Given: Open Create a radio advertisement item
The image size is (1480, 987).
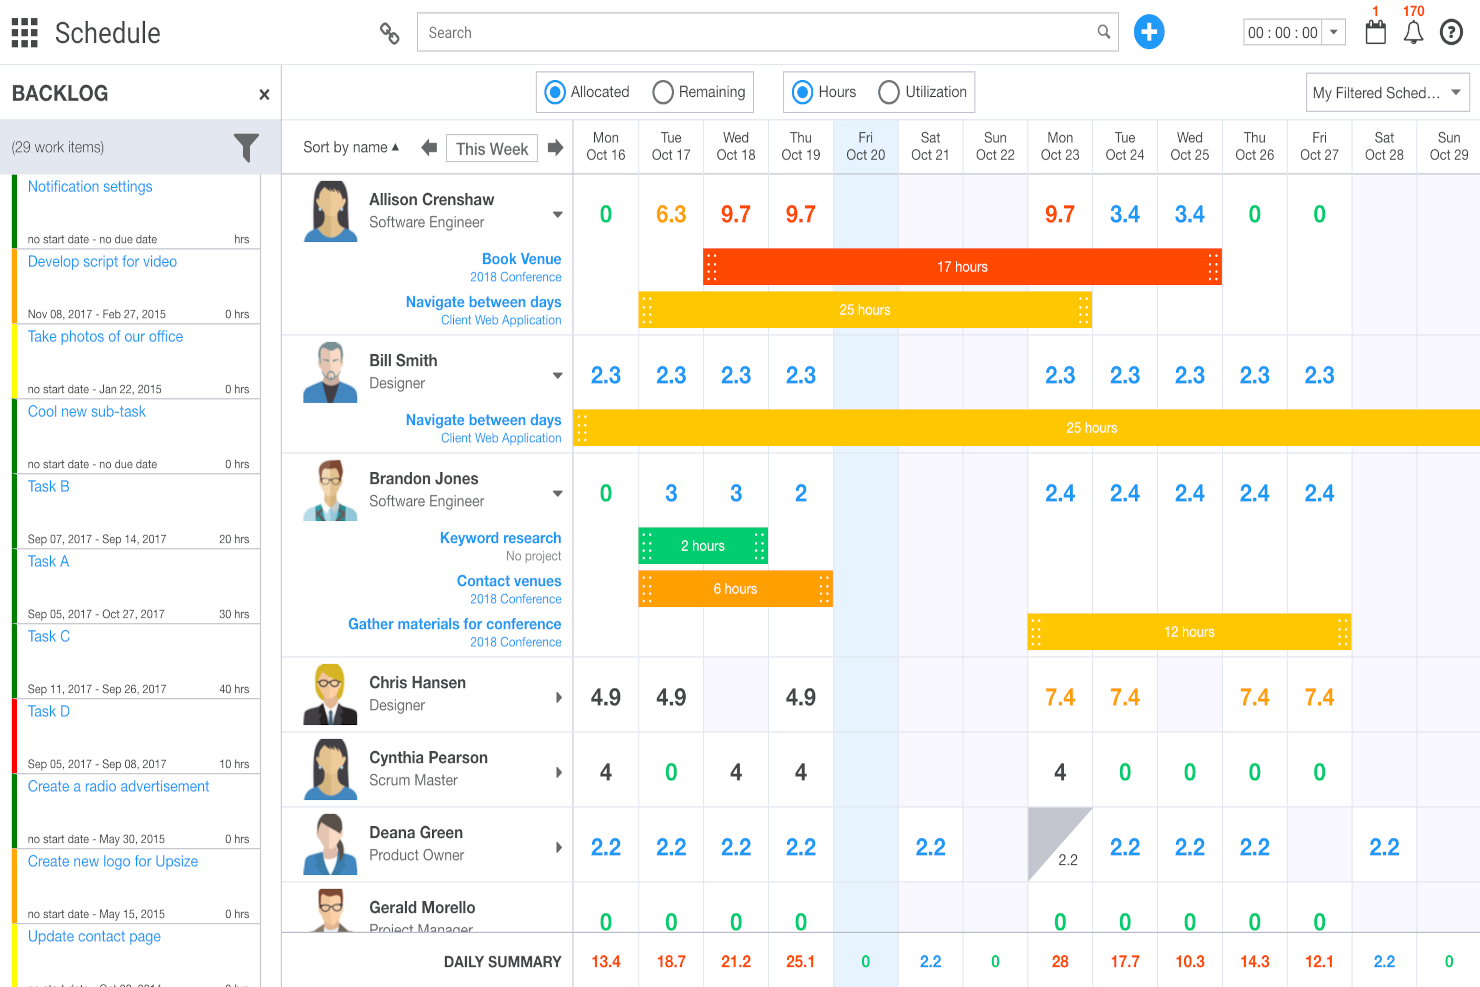Looking at the screenshot, I should tap(118, 786).
